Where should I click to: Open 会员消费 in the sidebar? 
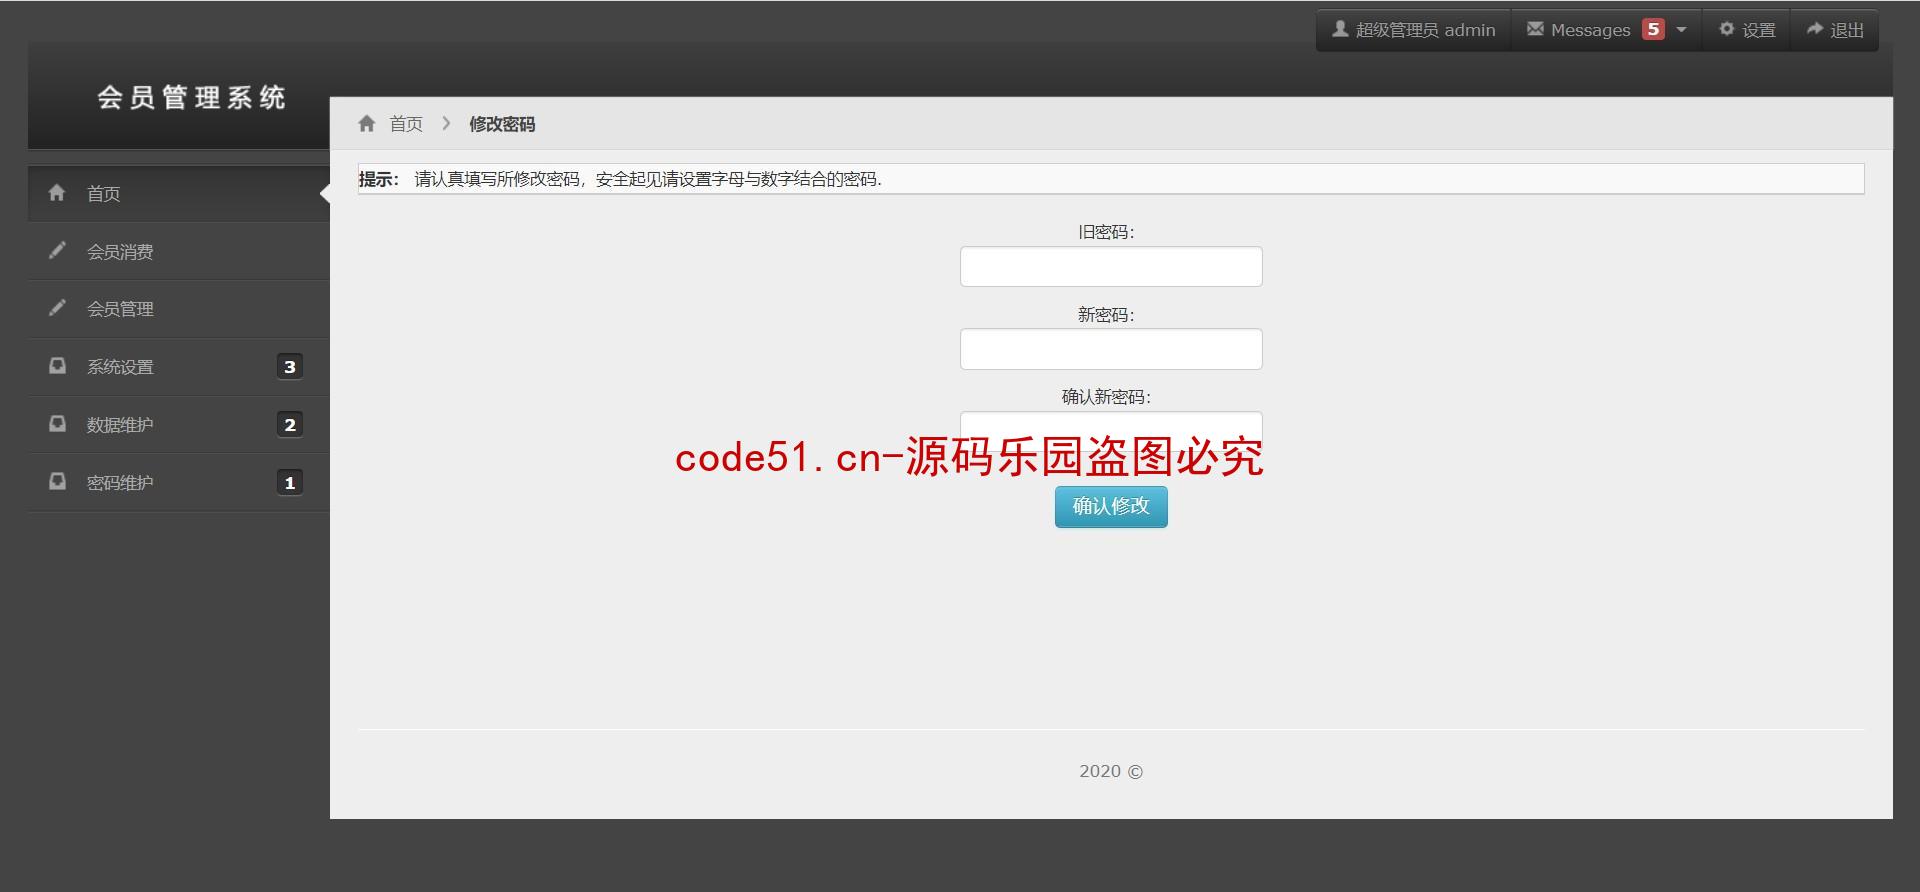coord(178,252)
